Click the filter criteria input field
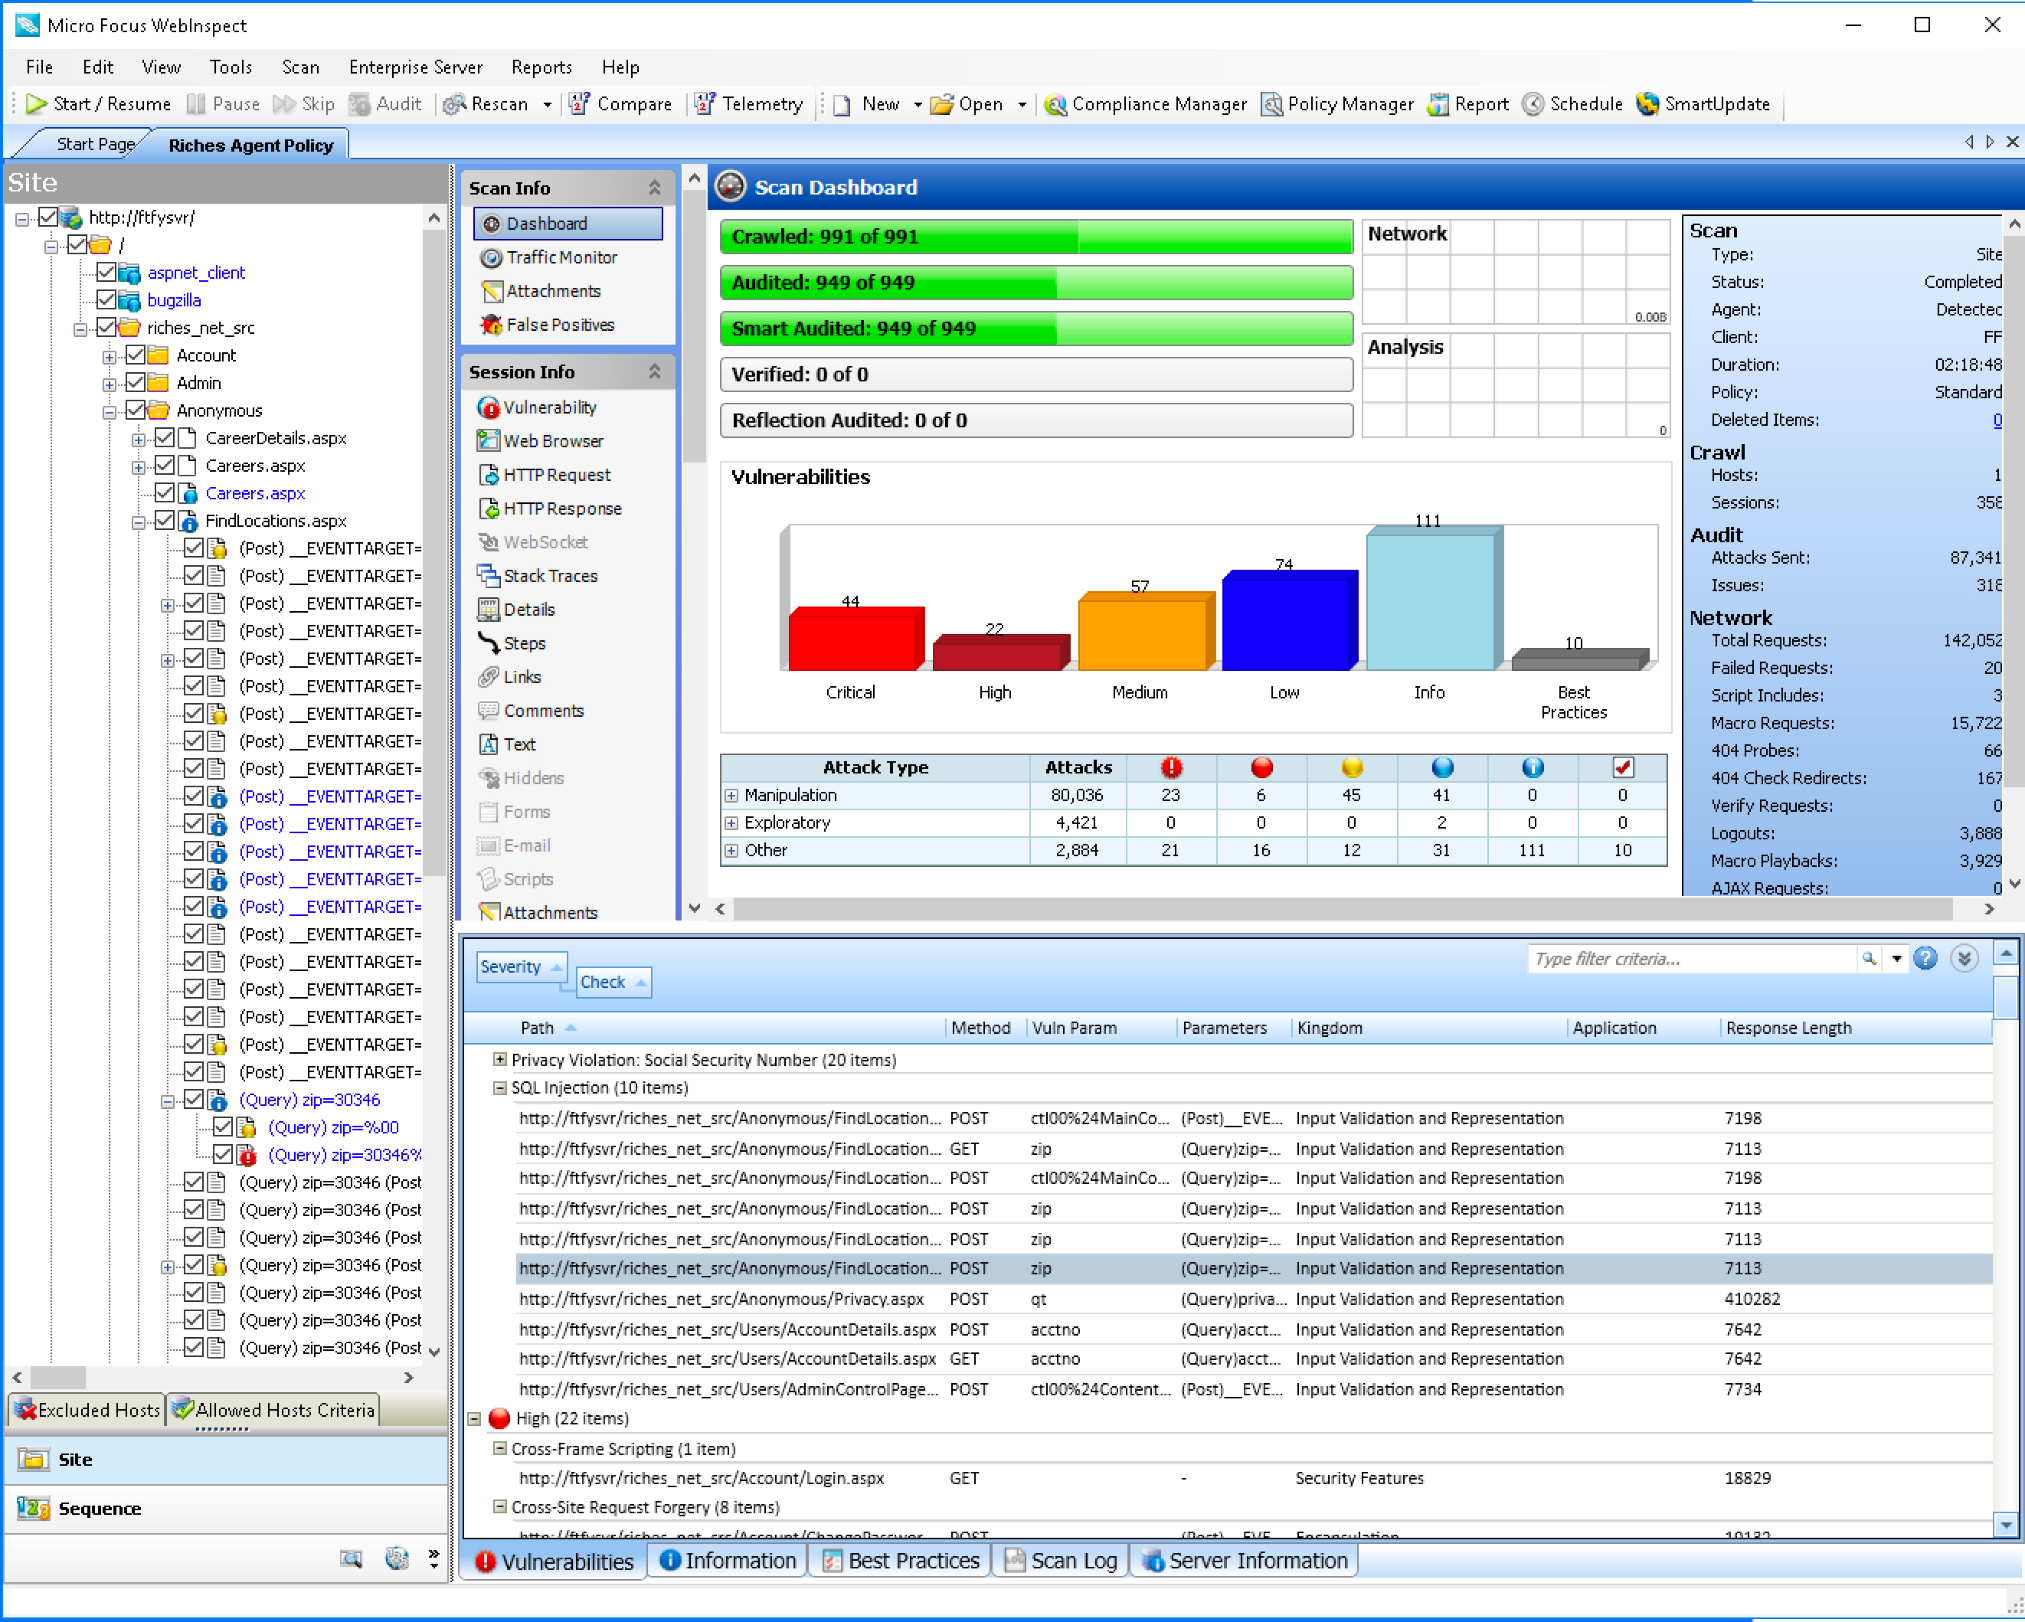Image resolution: width=2025 pixels, height=1622 pixels. pyautogui.click(x=1690, y=959)
